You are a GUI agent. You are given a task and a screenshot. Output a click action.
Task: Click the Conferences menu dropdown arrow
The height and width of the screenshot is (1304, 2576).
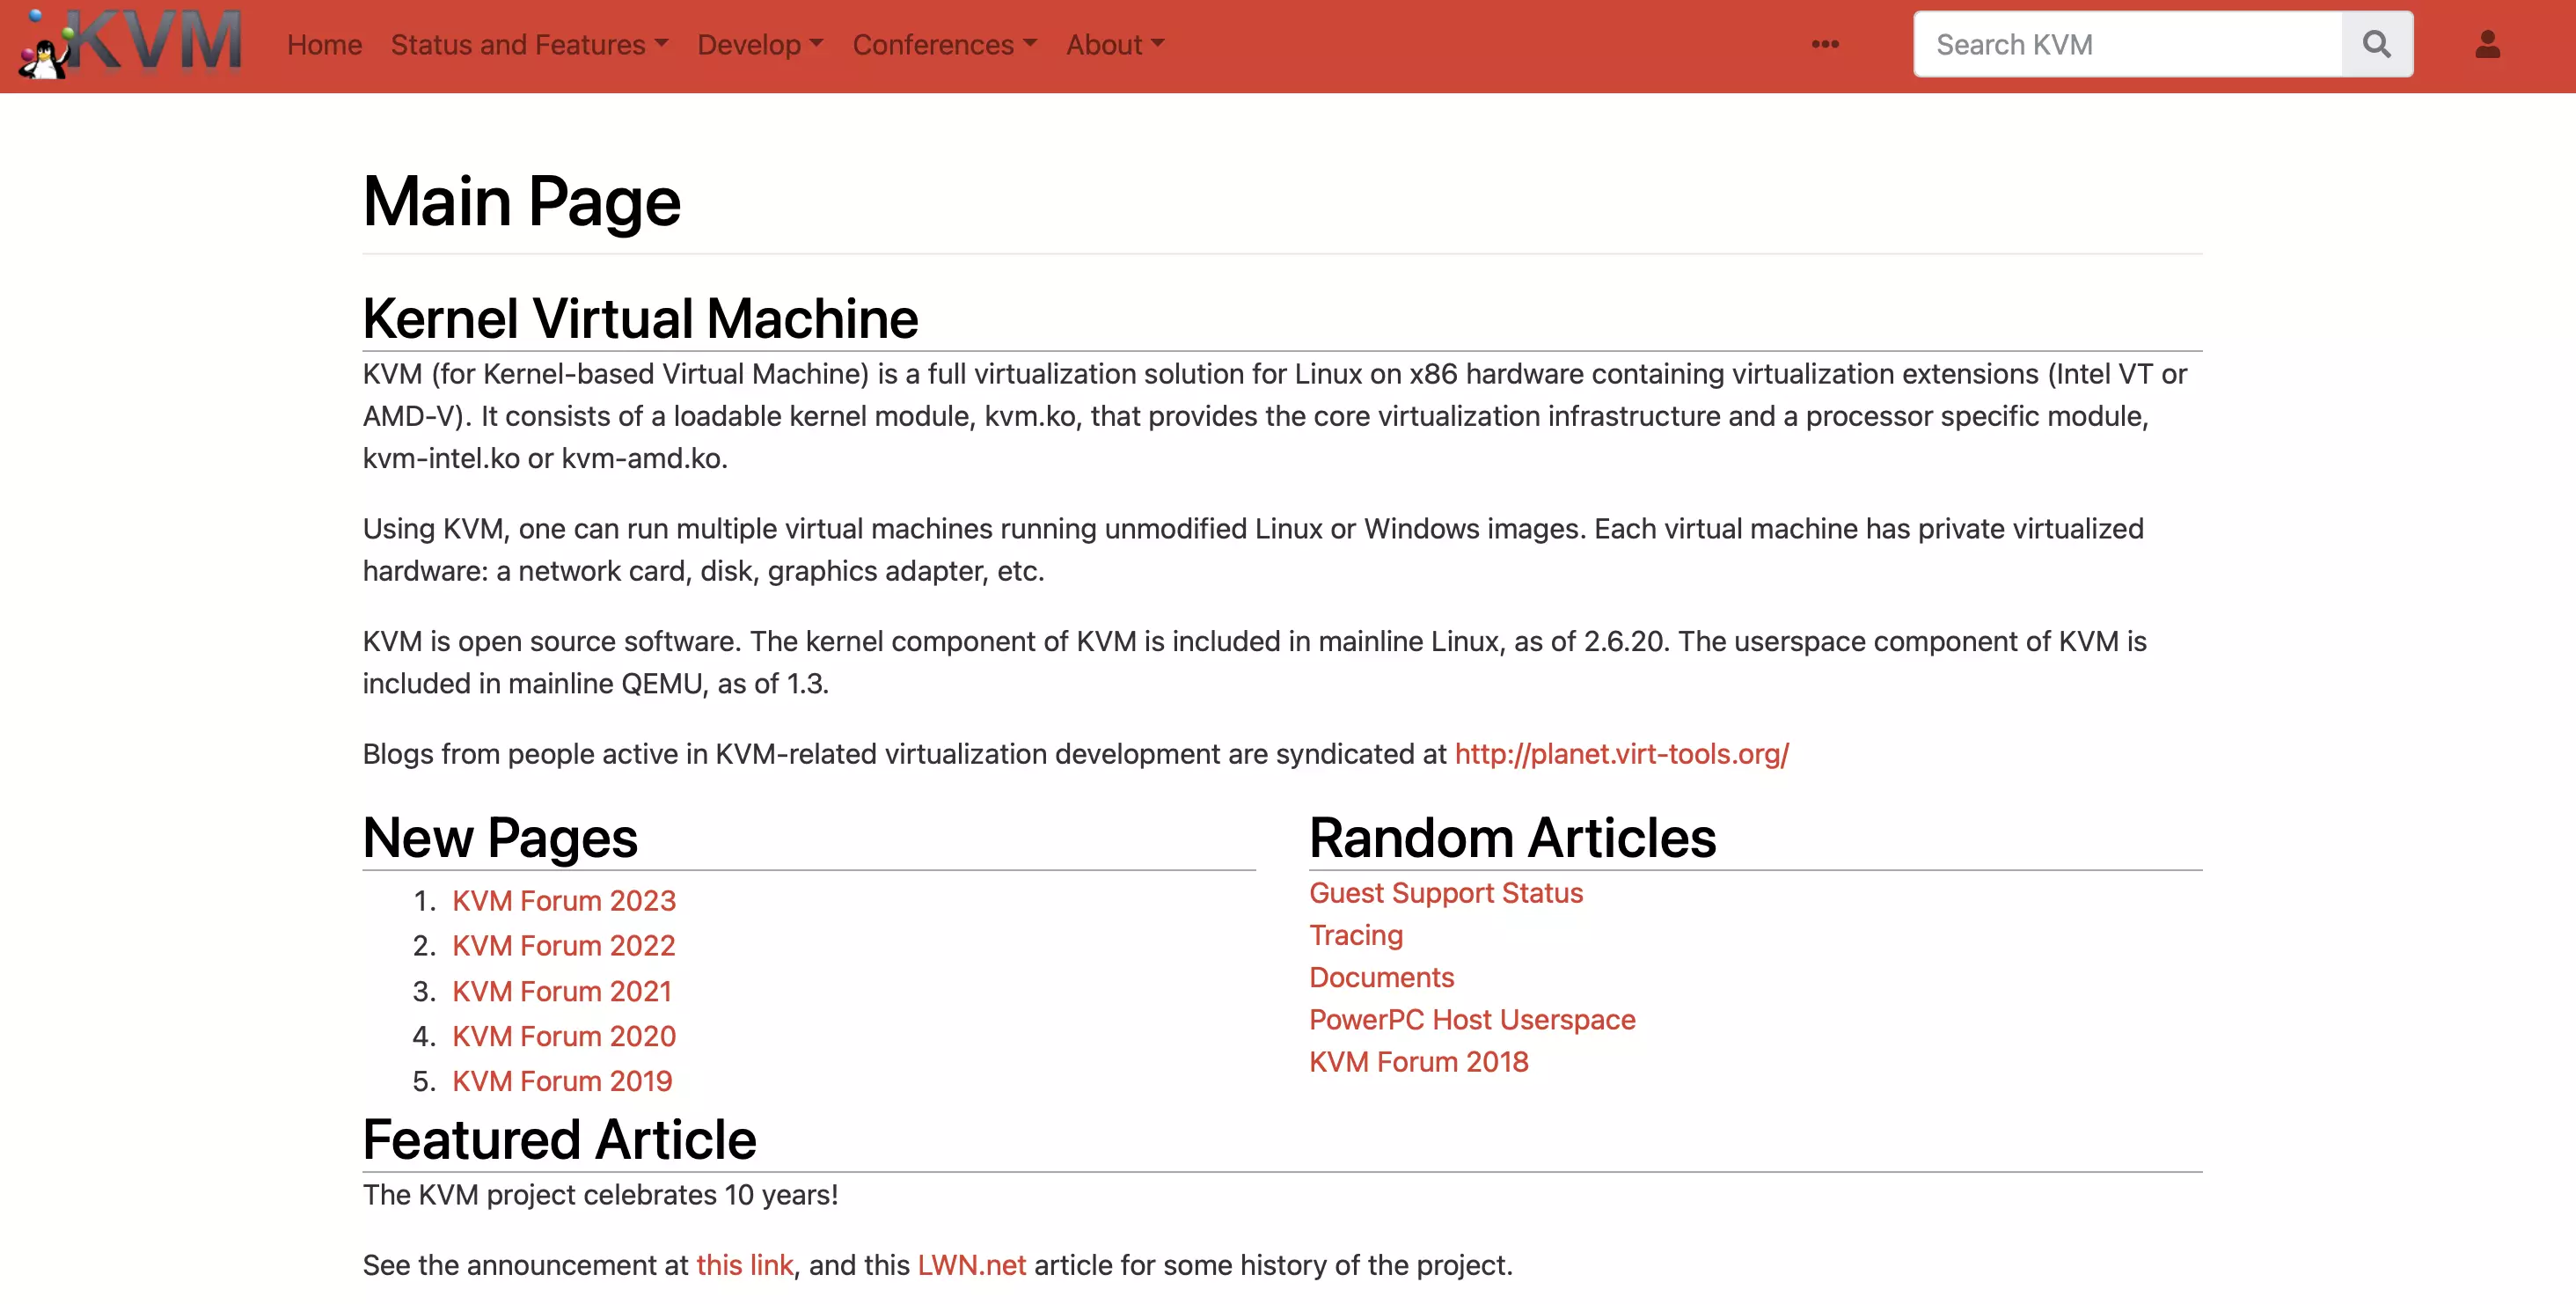(x=1031, y=45)
